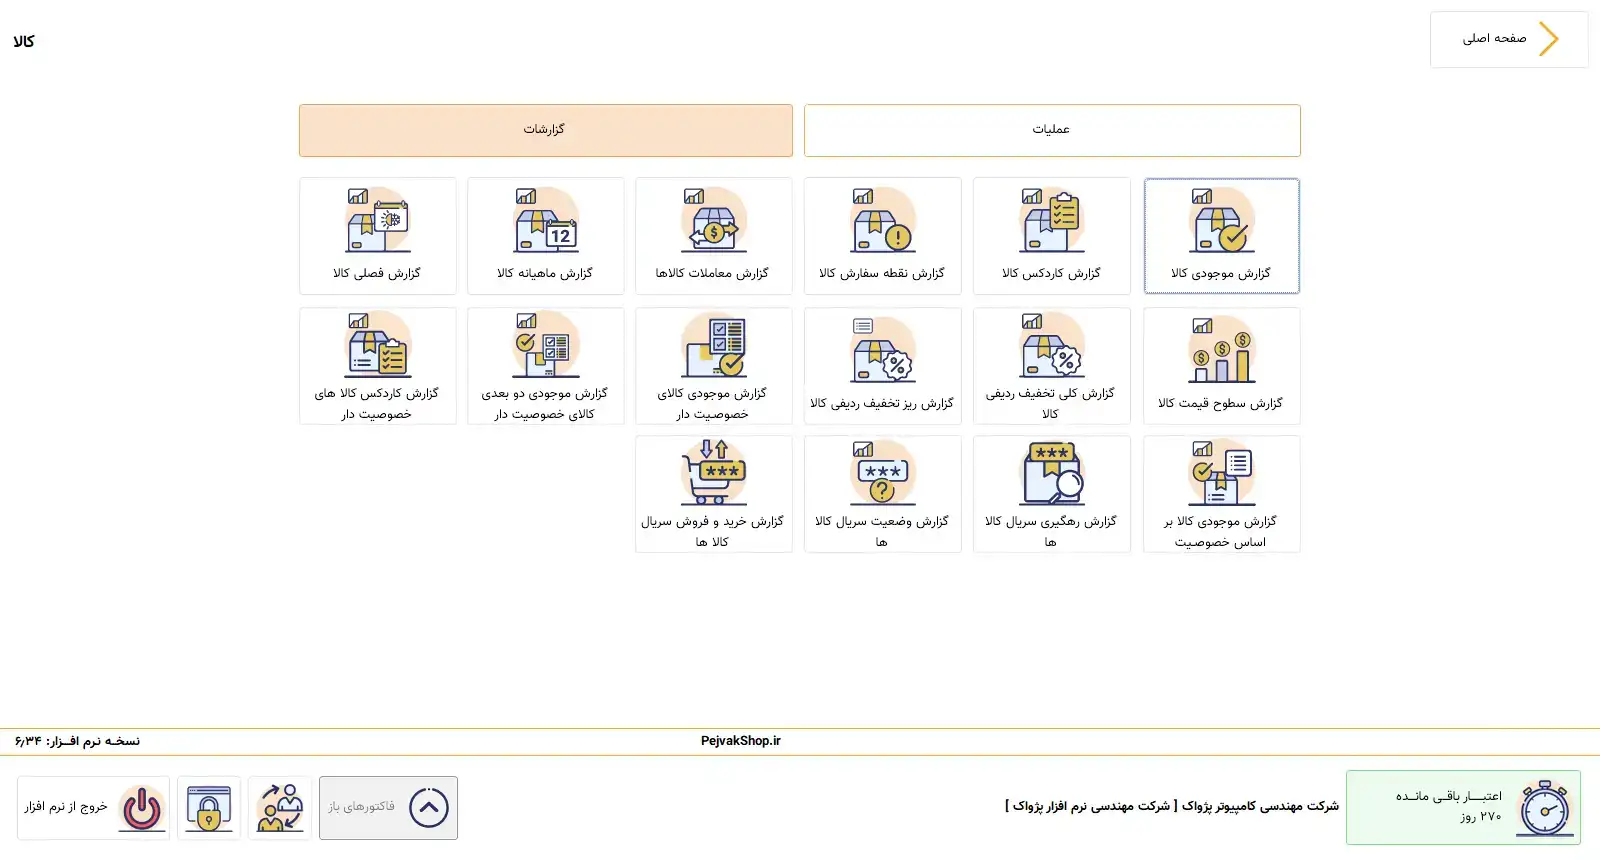Open گزارش کلی تخفیف ردیفی کالا

[1051, 365]
